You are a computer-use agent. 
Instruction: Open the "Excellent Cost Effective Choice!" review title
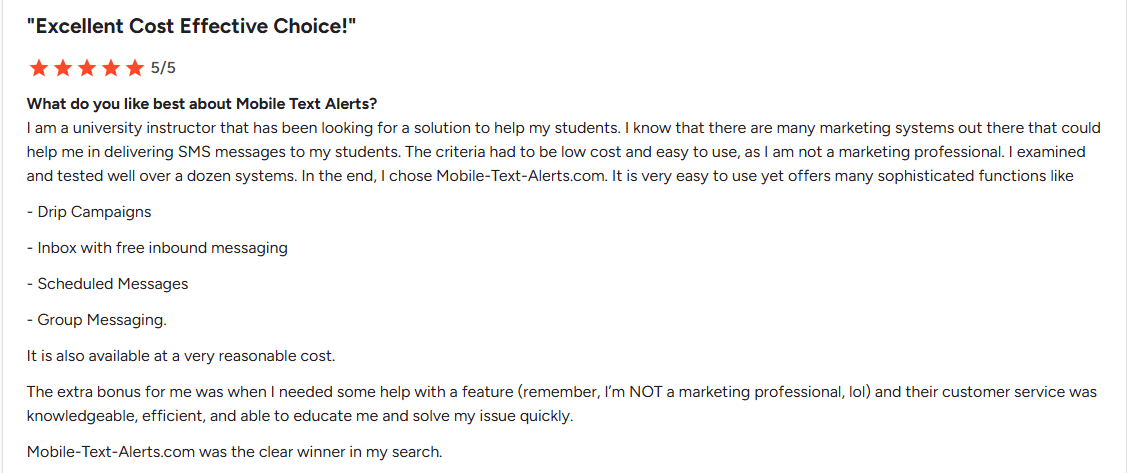(x=192, y=27)
